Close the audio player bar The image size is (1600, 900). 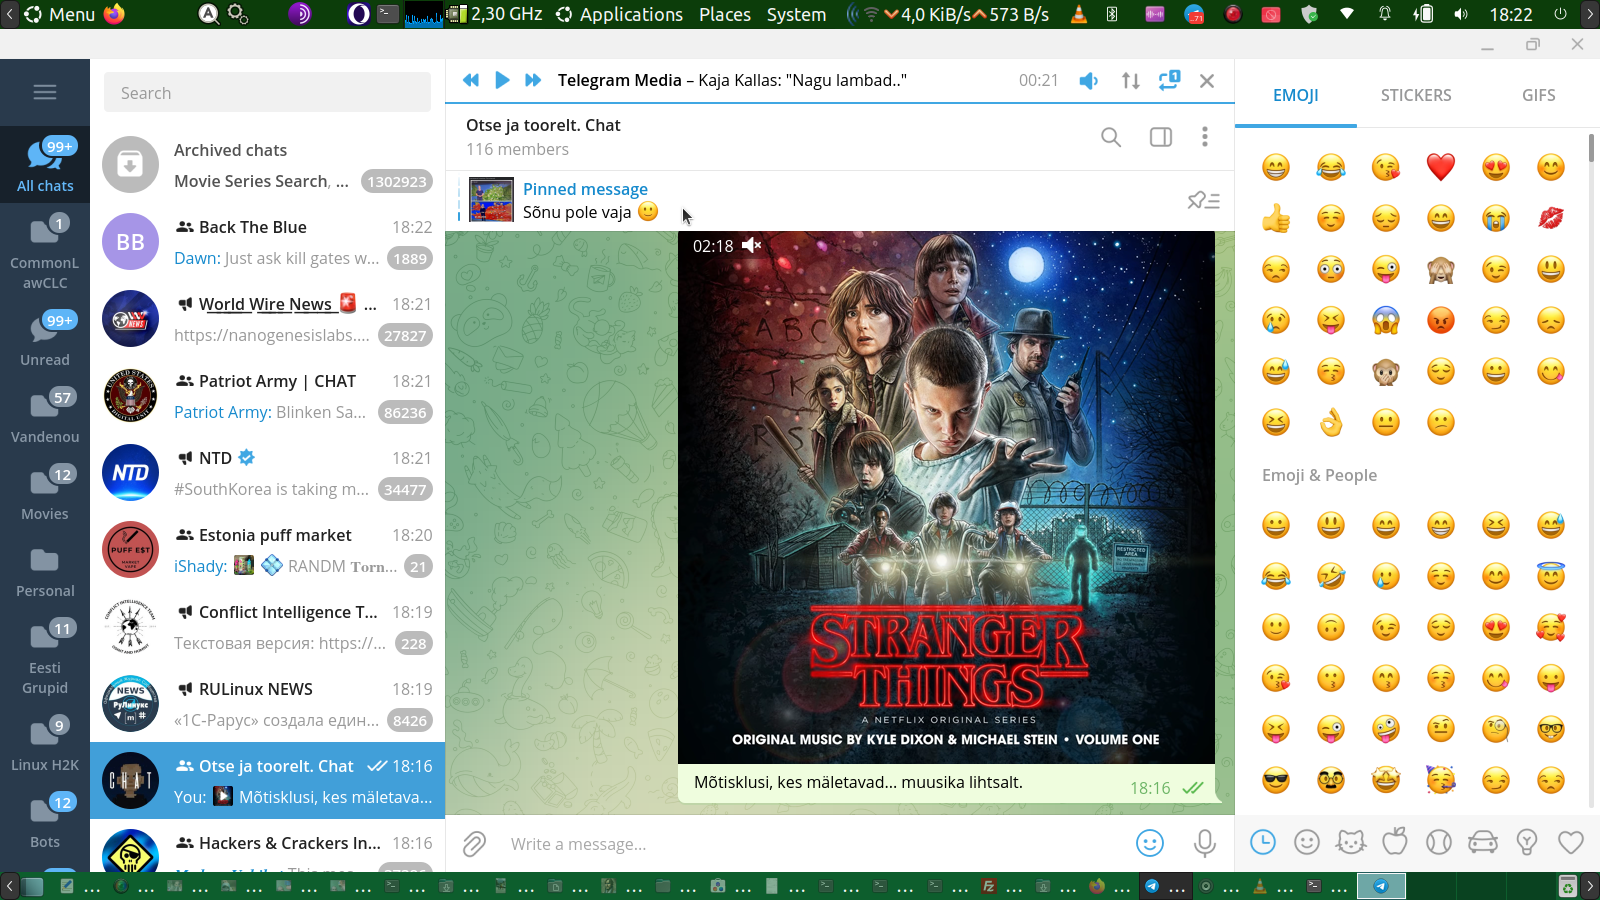(x=1207, y=80)
